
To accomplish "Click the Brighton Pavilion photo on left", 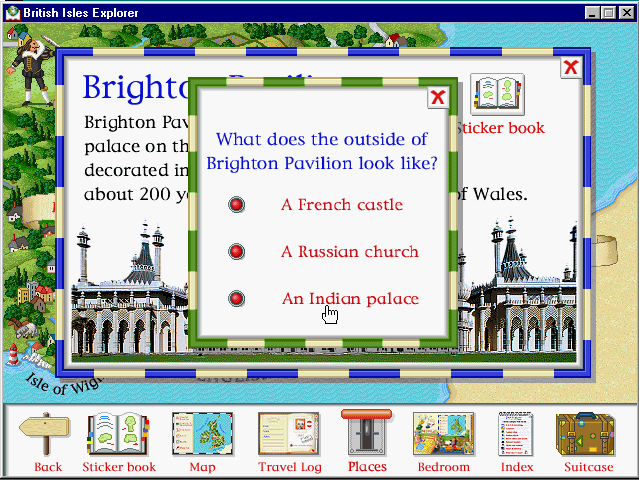I will 130,291.
